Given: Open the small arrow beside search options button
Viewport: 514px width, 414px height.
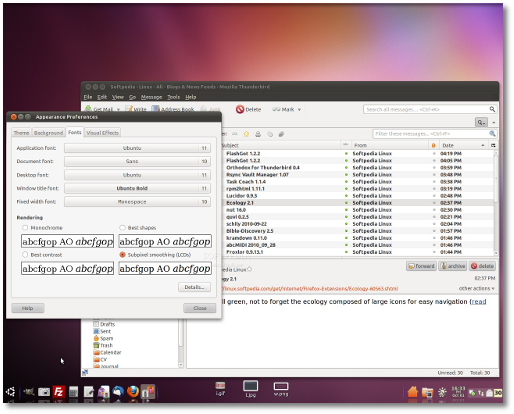Looking at the screenshot, I should pyautogui.click(x=494, y=123).
